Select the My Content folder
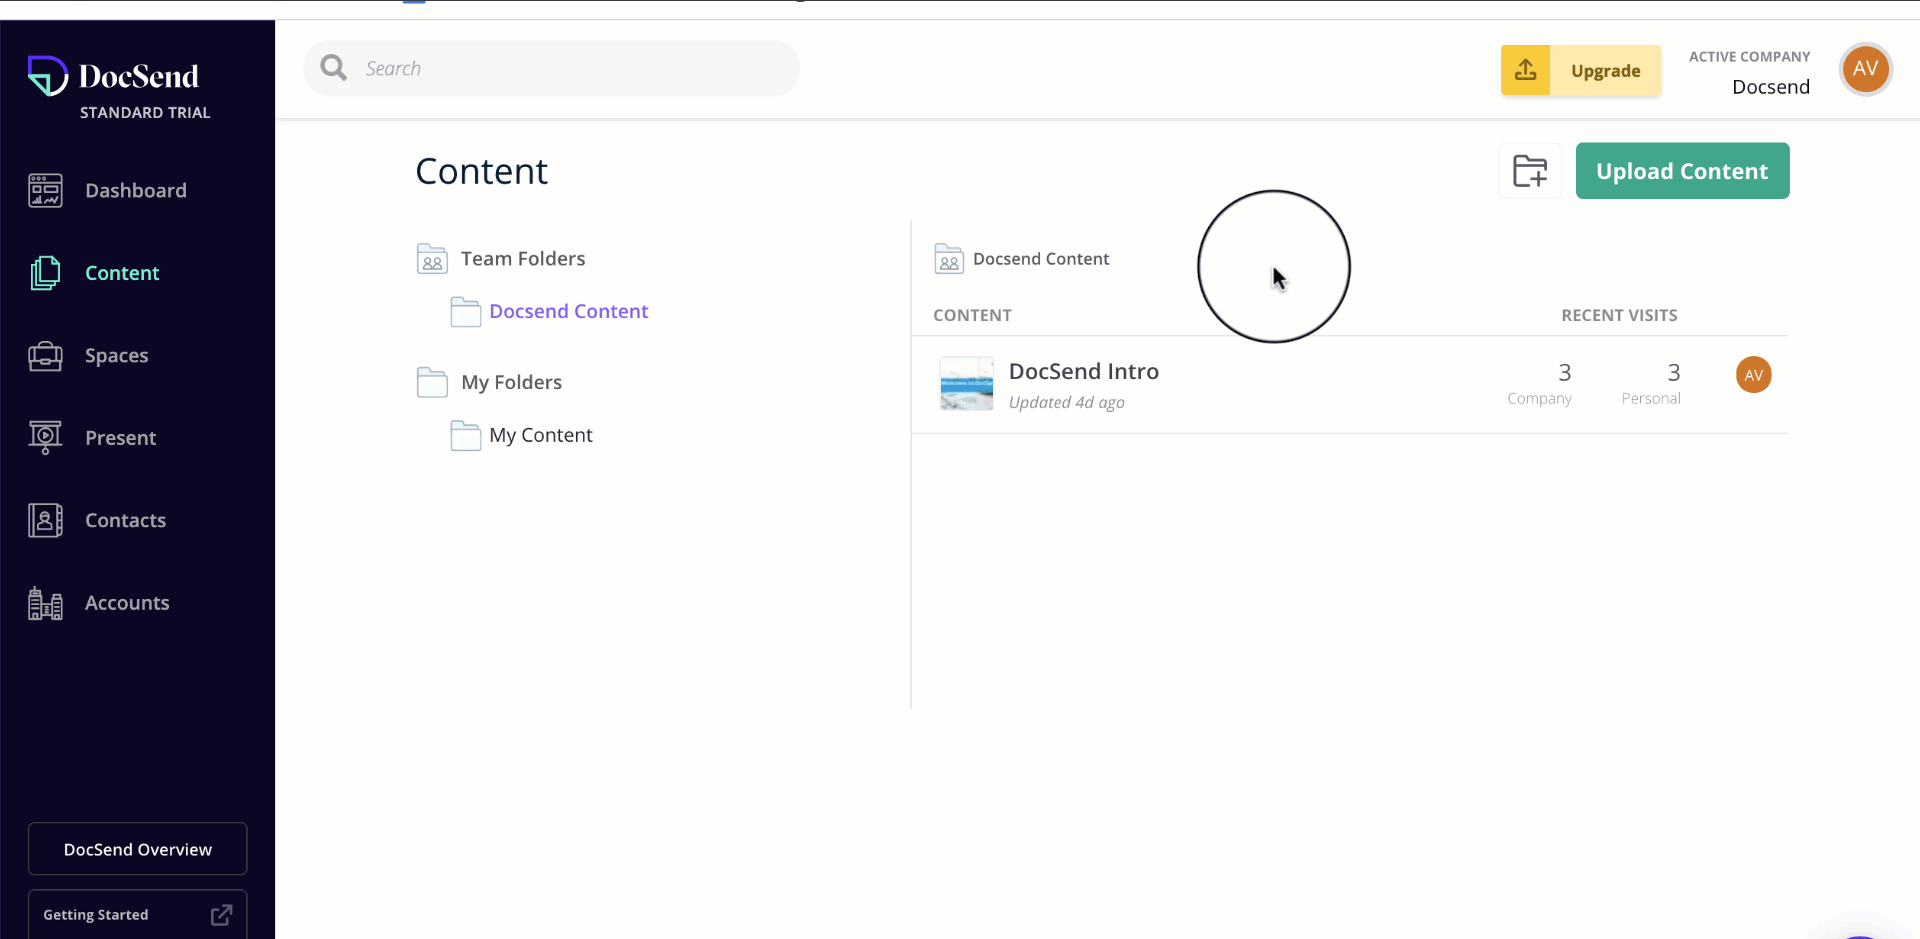Viewport: 1920px width, 939px height. (540, 435)
